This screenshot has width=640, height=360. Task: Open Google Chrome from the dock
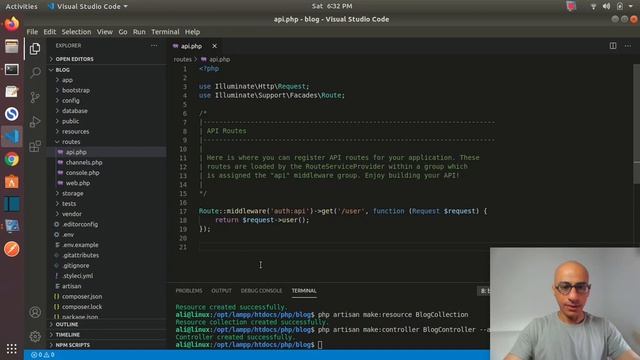(11, 159)
